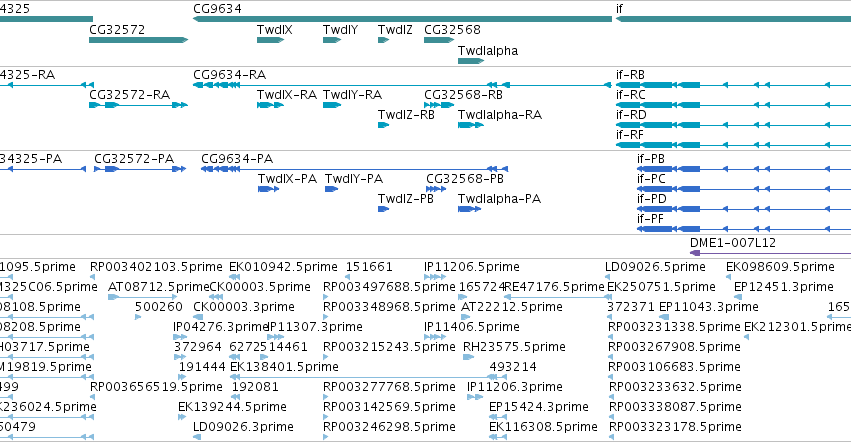
Task: Click the 'if' gene label
Action: tap(619, 9)
